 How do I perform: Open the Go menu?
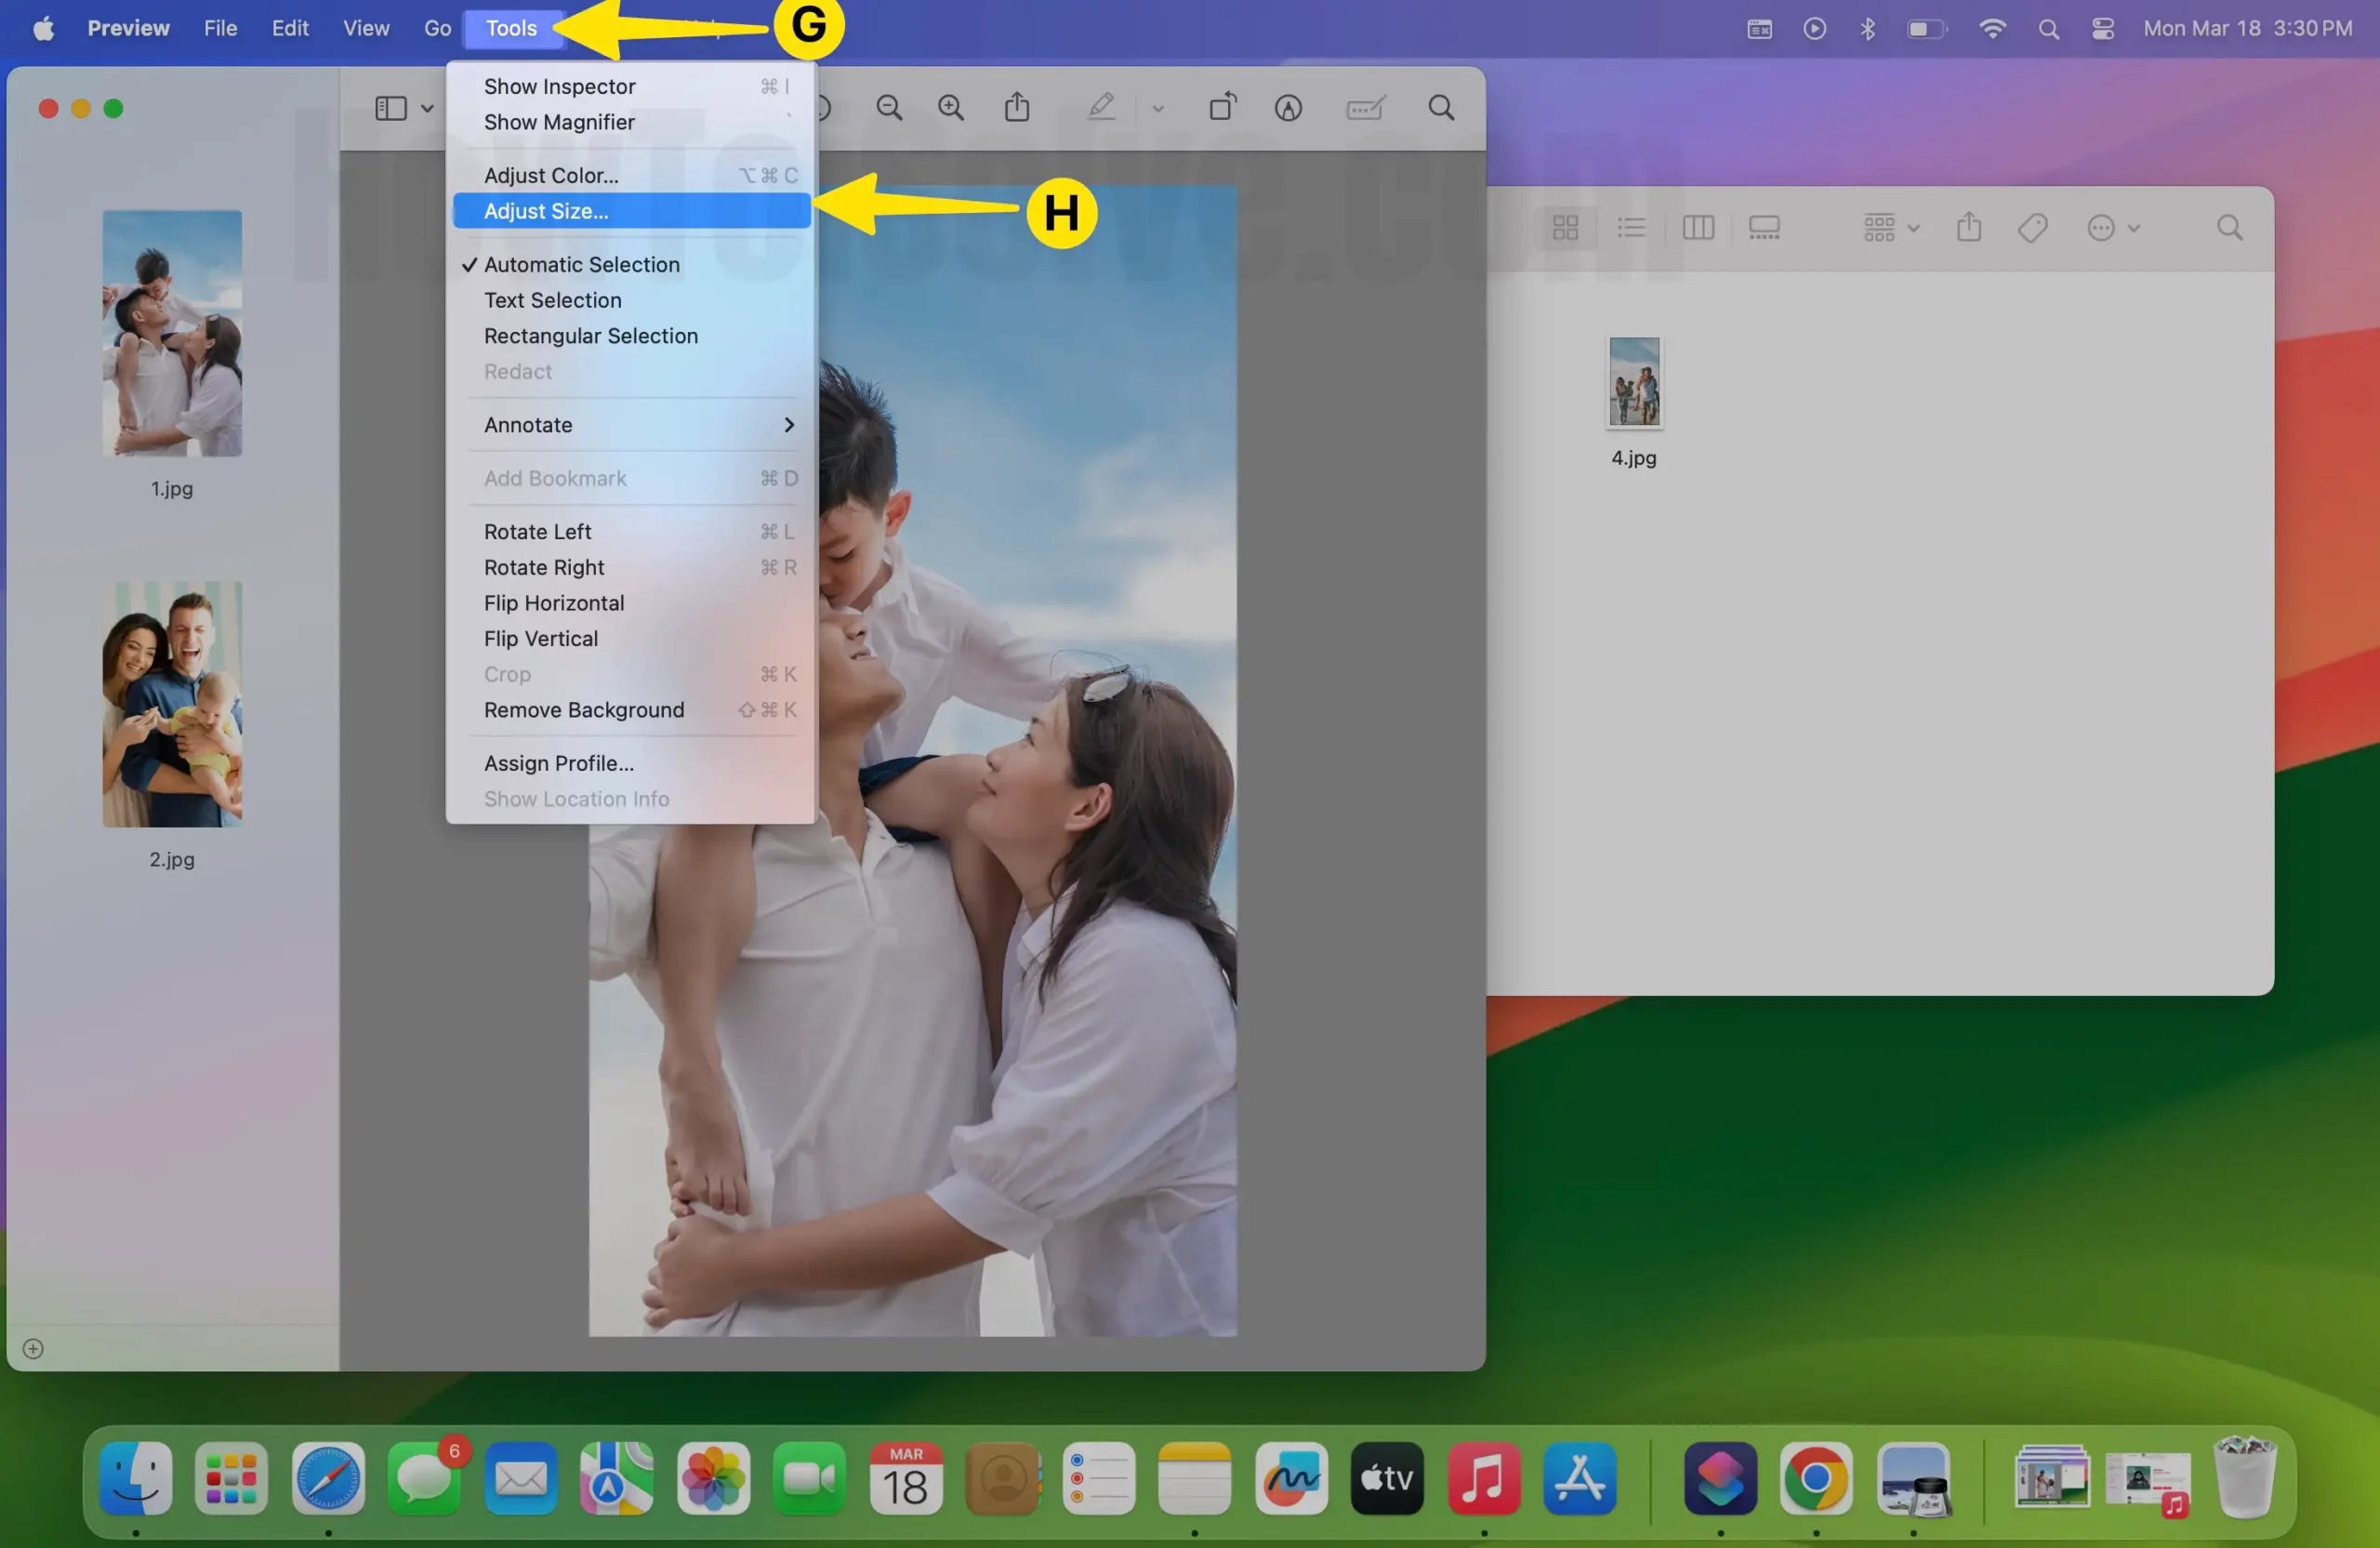437,28
